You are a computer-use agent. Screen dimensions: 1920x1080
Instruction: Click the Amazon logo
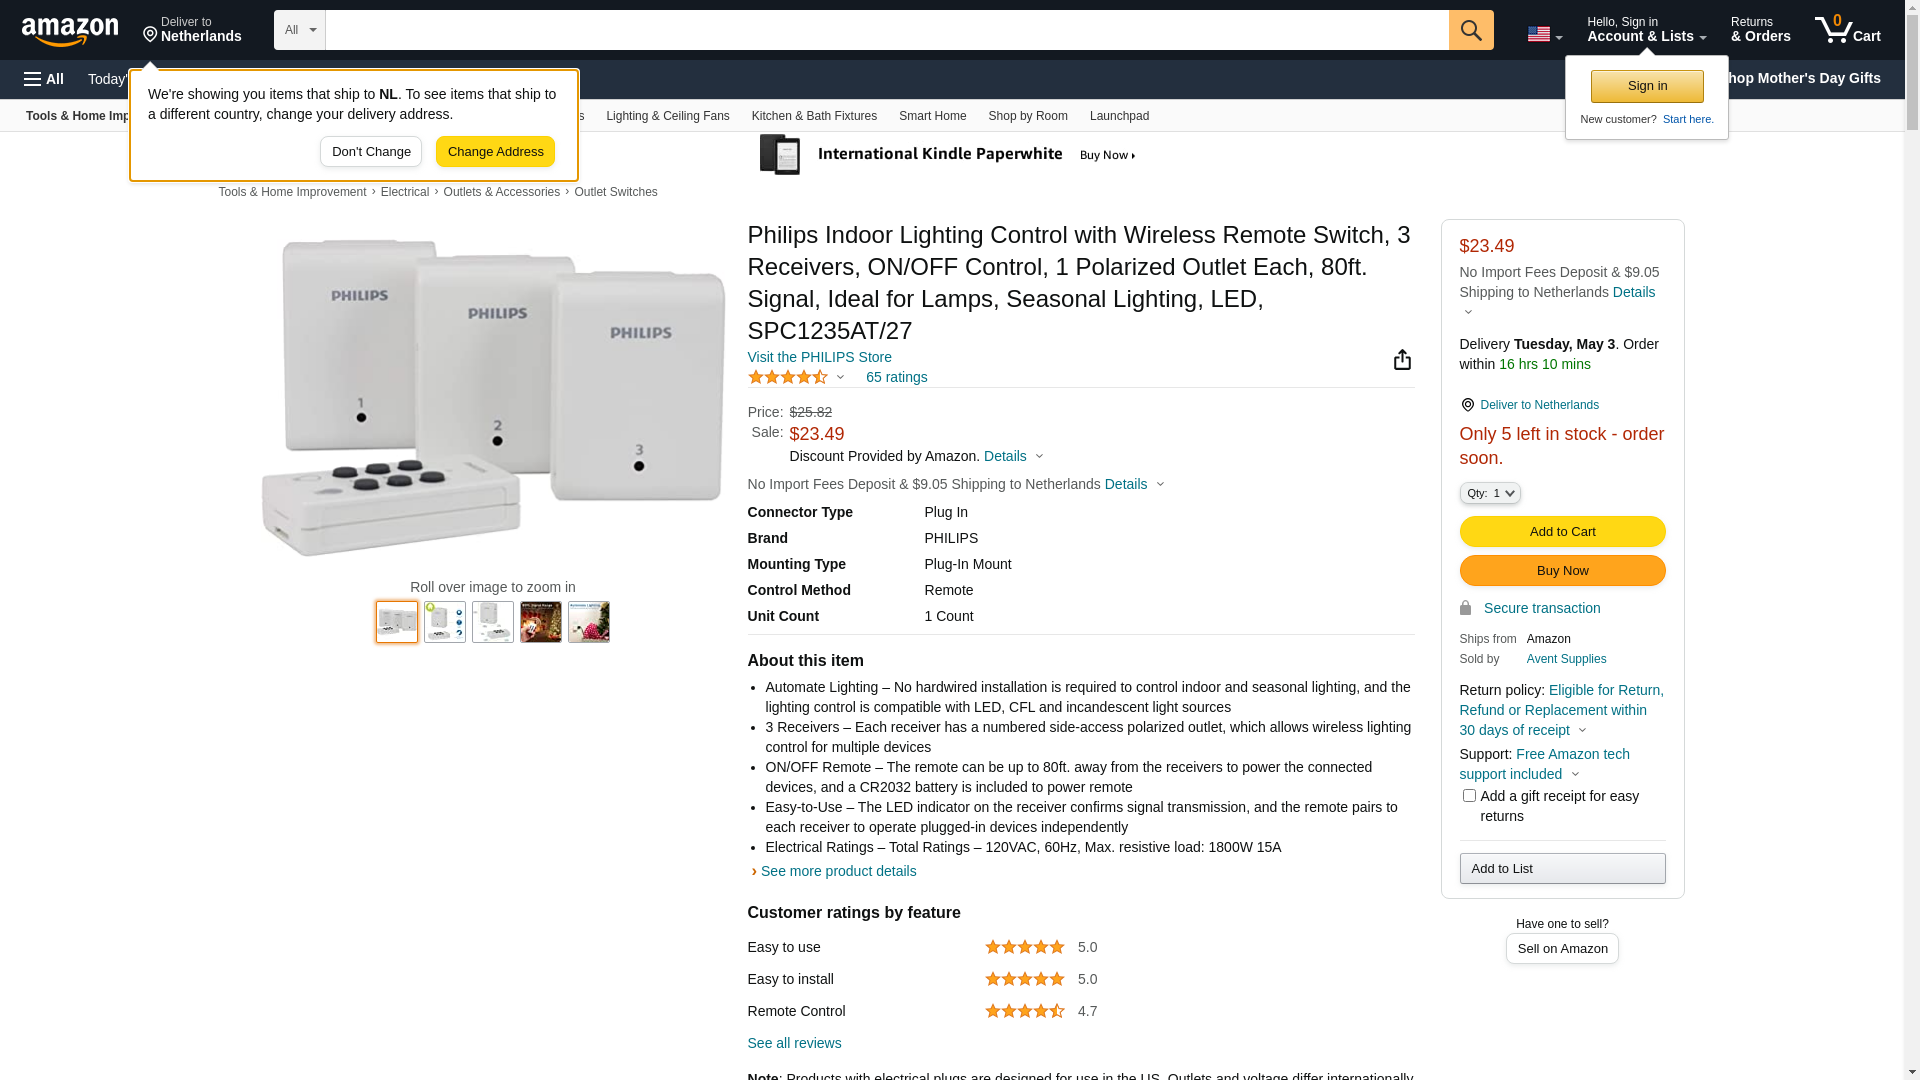point(70,32)
